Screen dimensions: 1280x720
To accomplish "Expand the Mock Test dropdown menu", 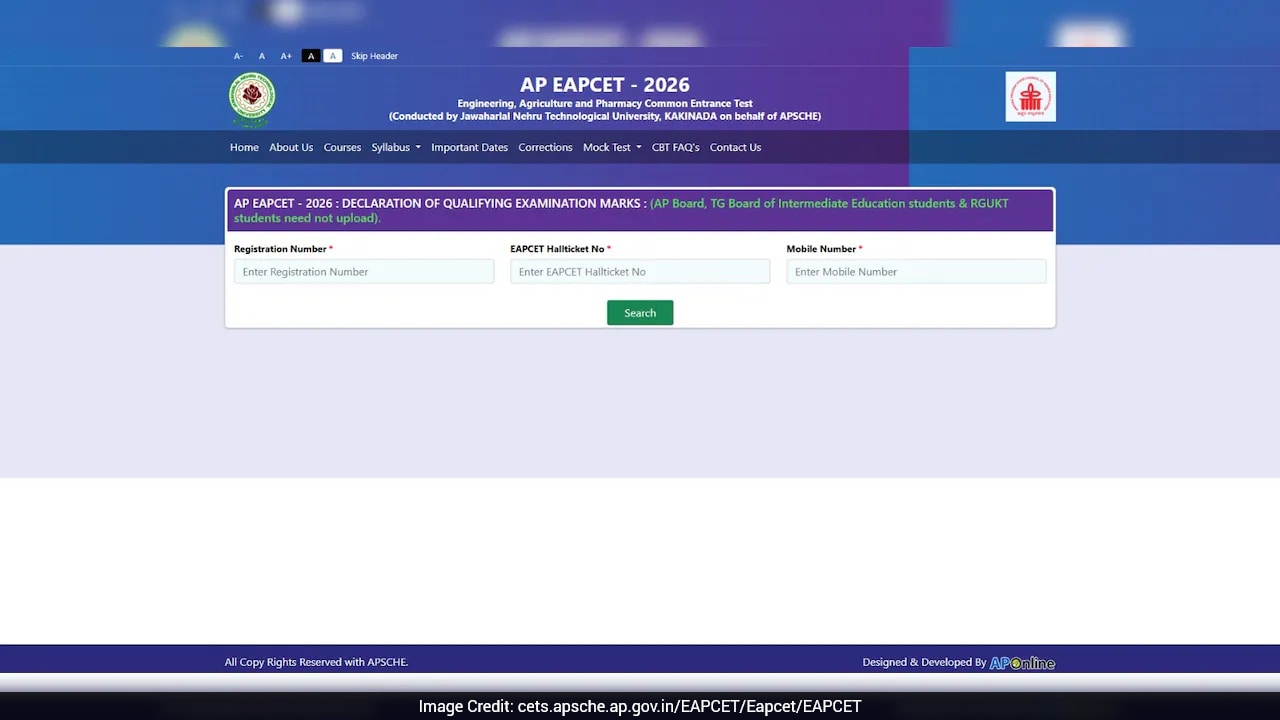I will 612,147.
